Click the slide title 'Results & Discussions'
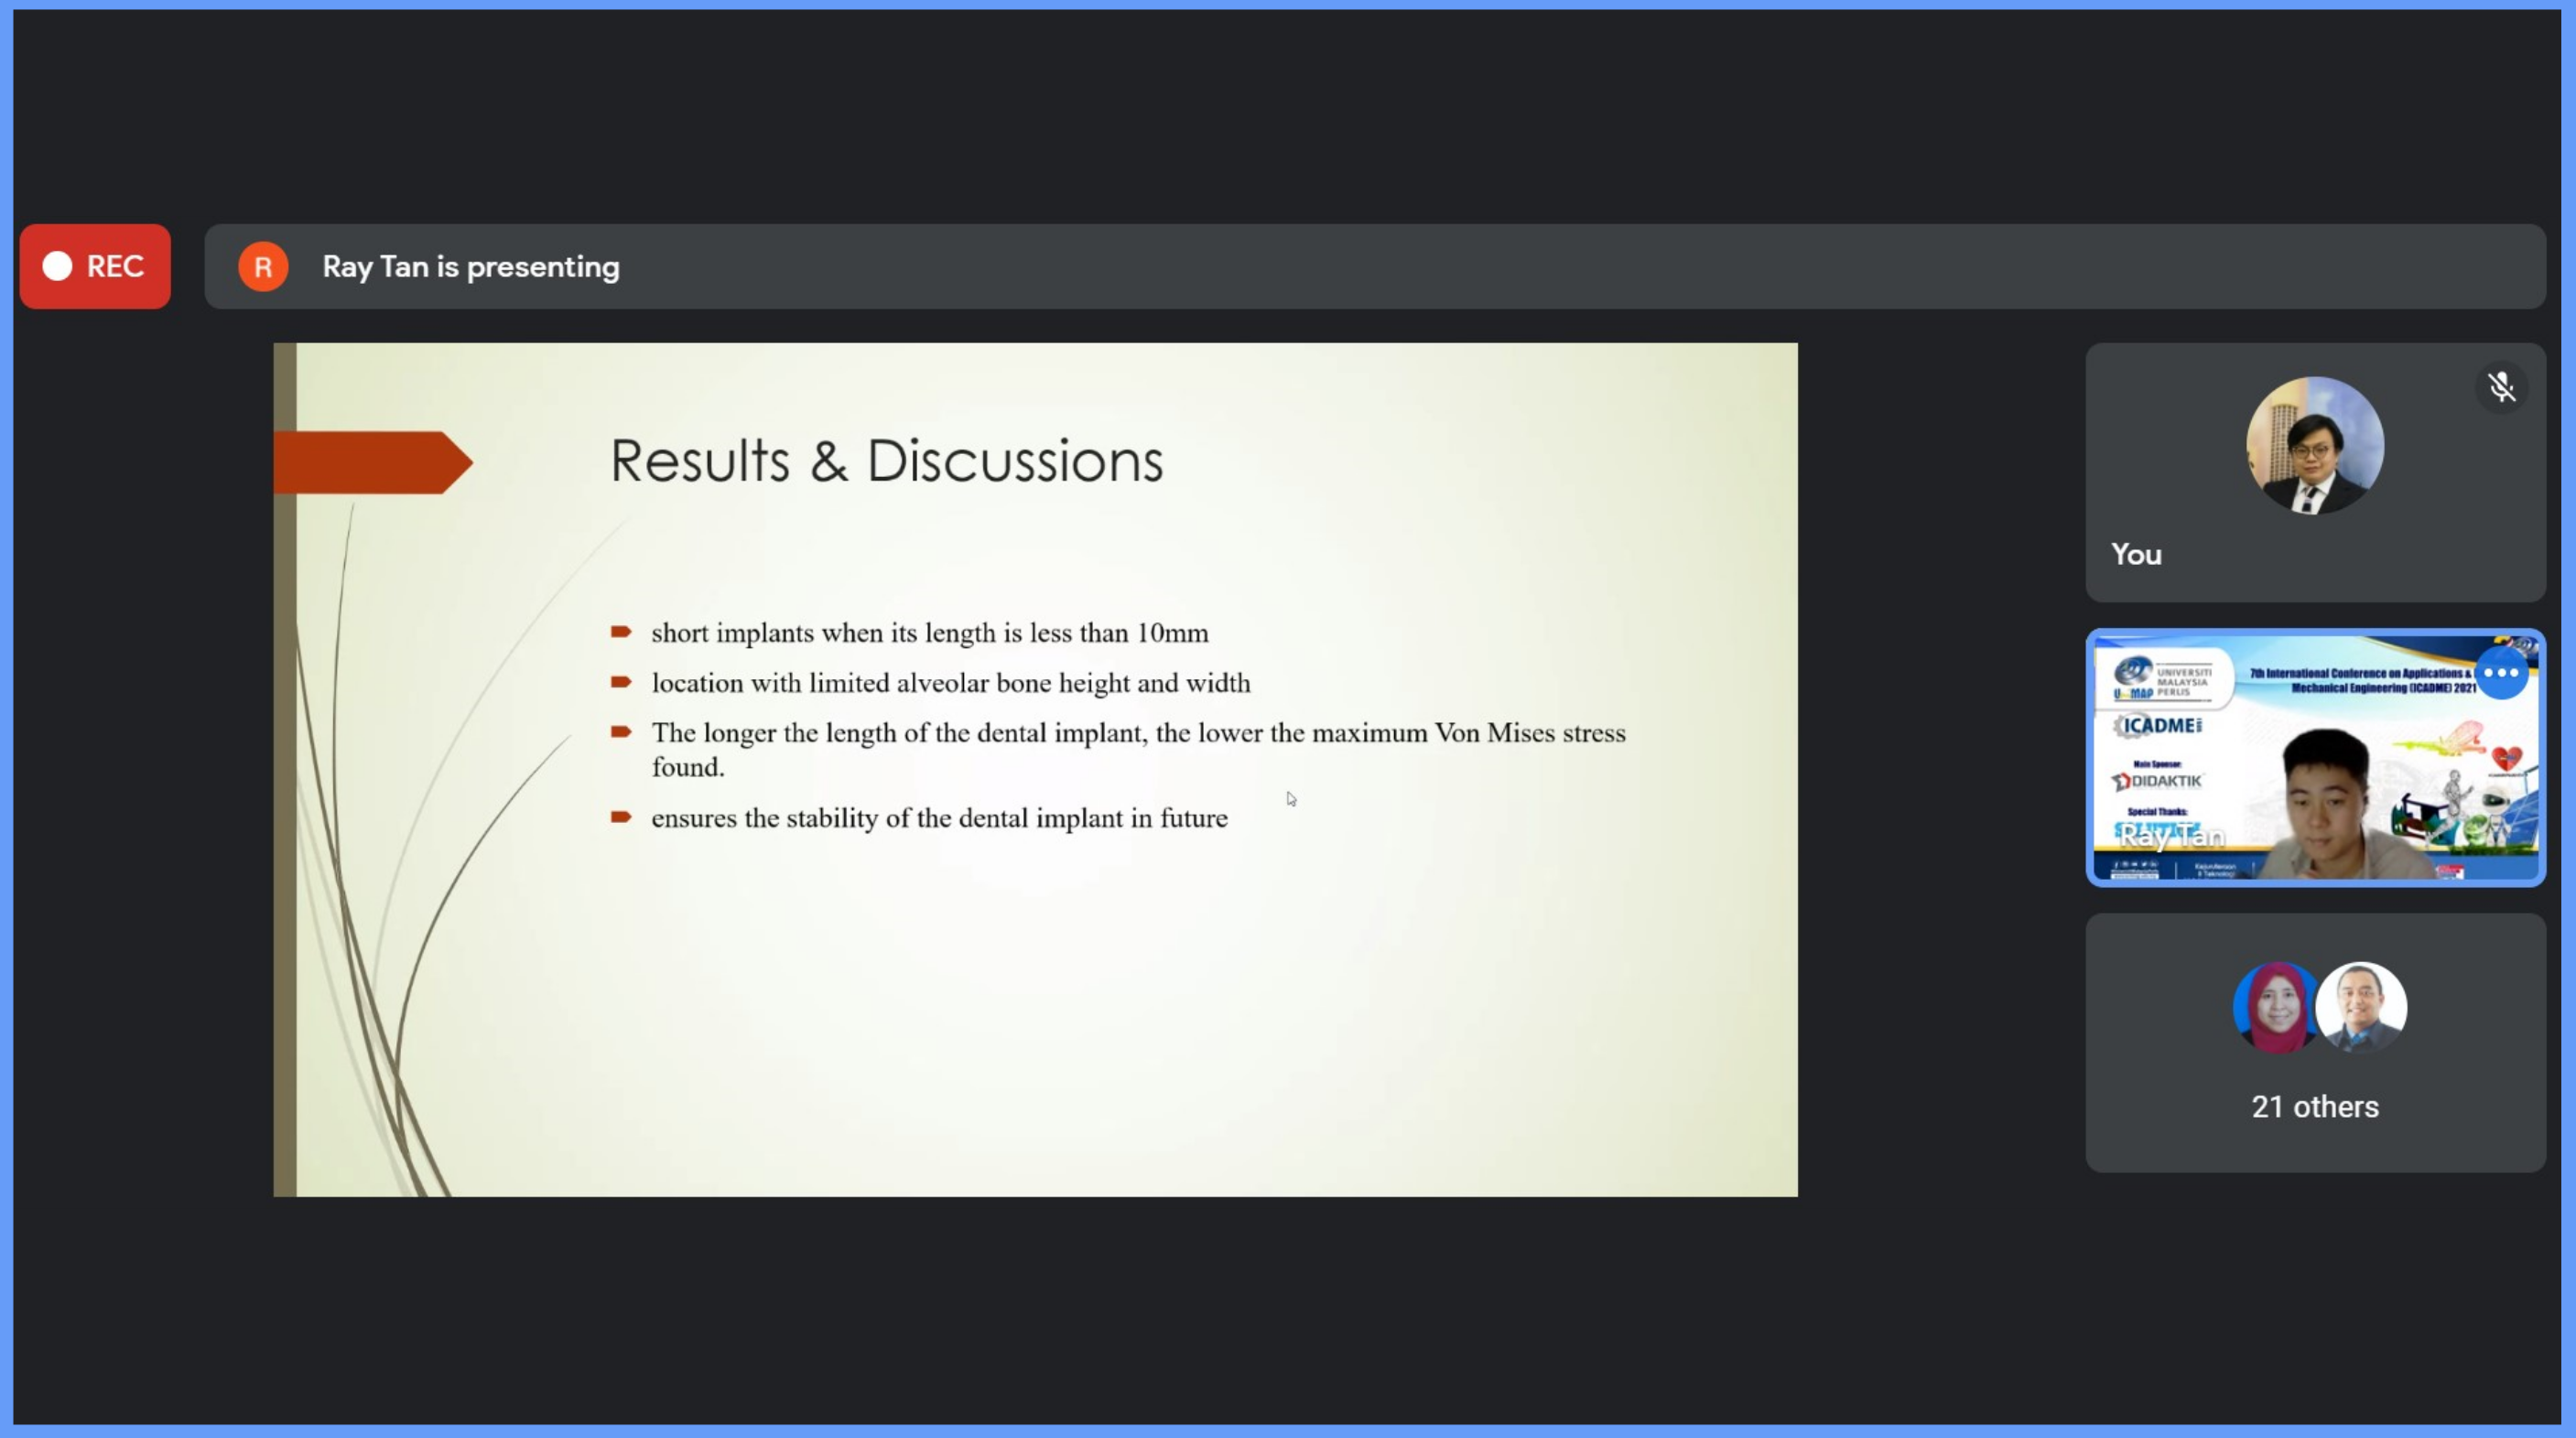The height and width of the screenshot is (1438, 2576). click(886, 461)
